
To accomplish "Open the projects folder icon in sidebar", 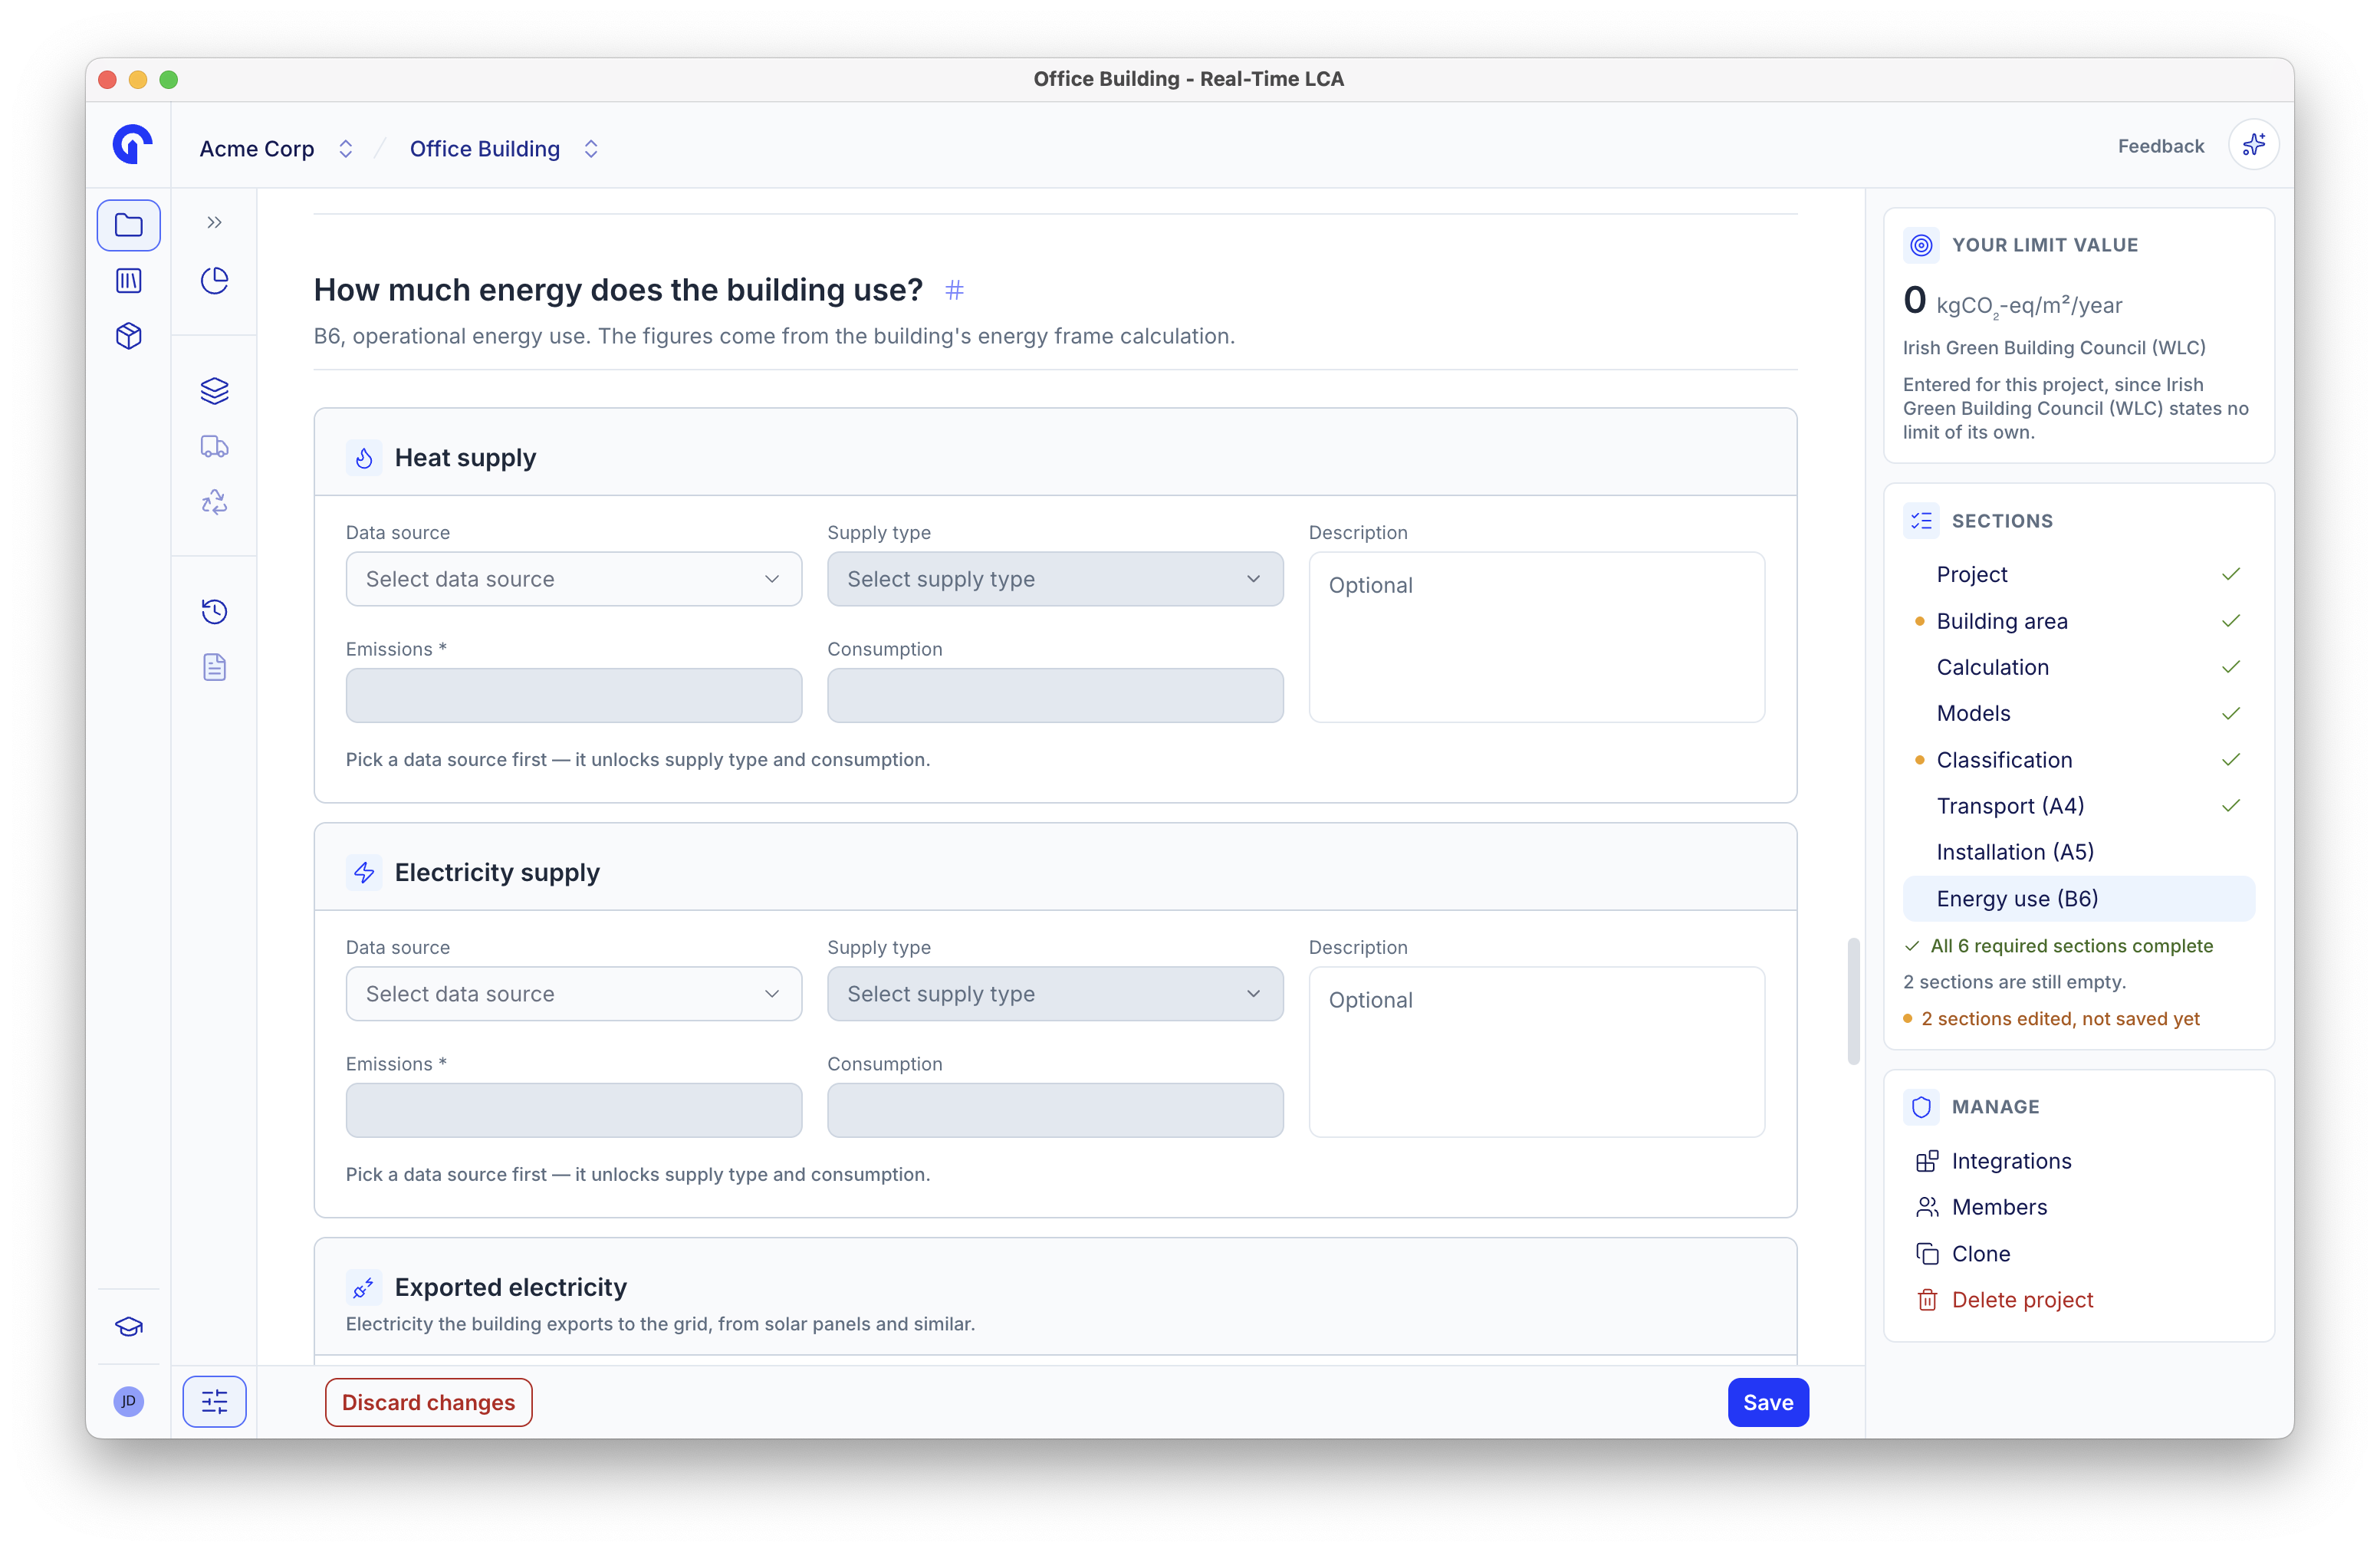I will pyautogui.click(x=128, y=225).
